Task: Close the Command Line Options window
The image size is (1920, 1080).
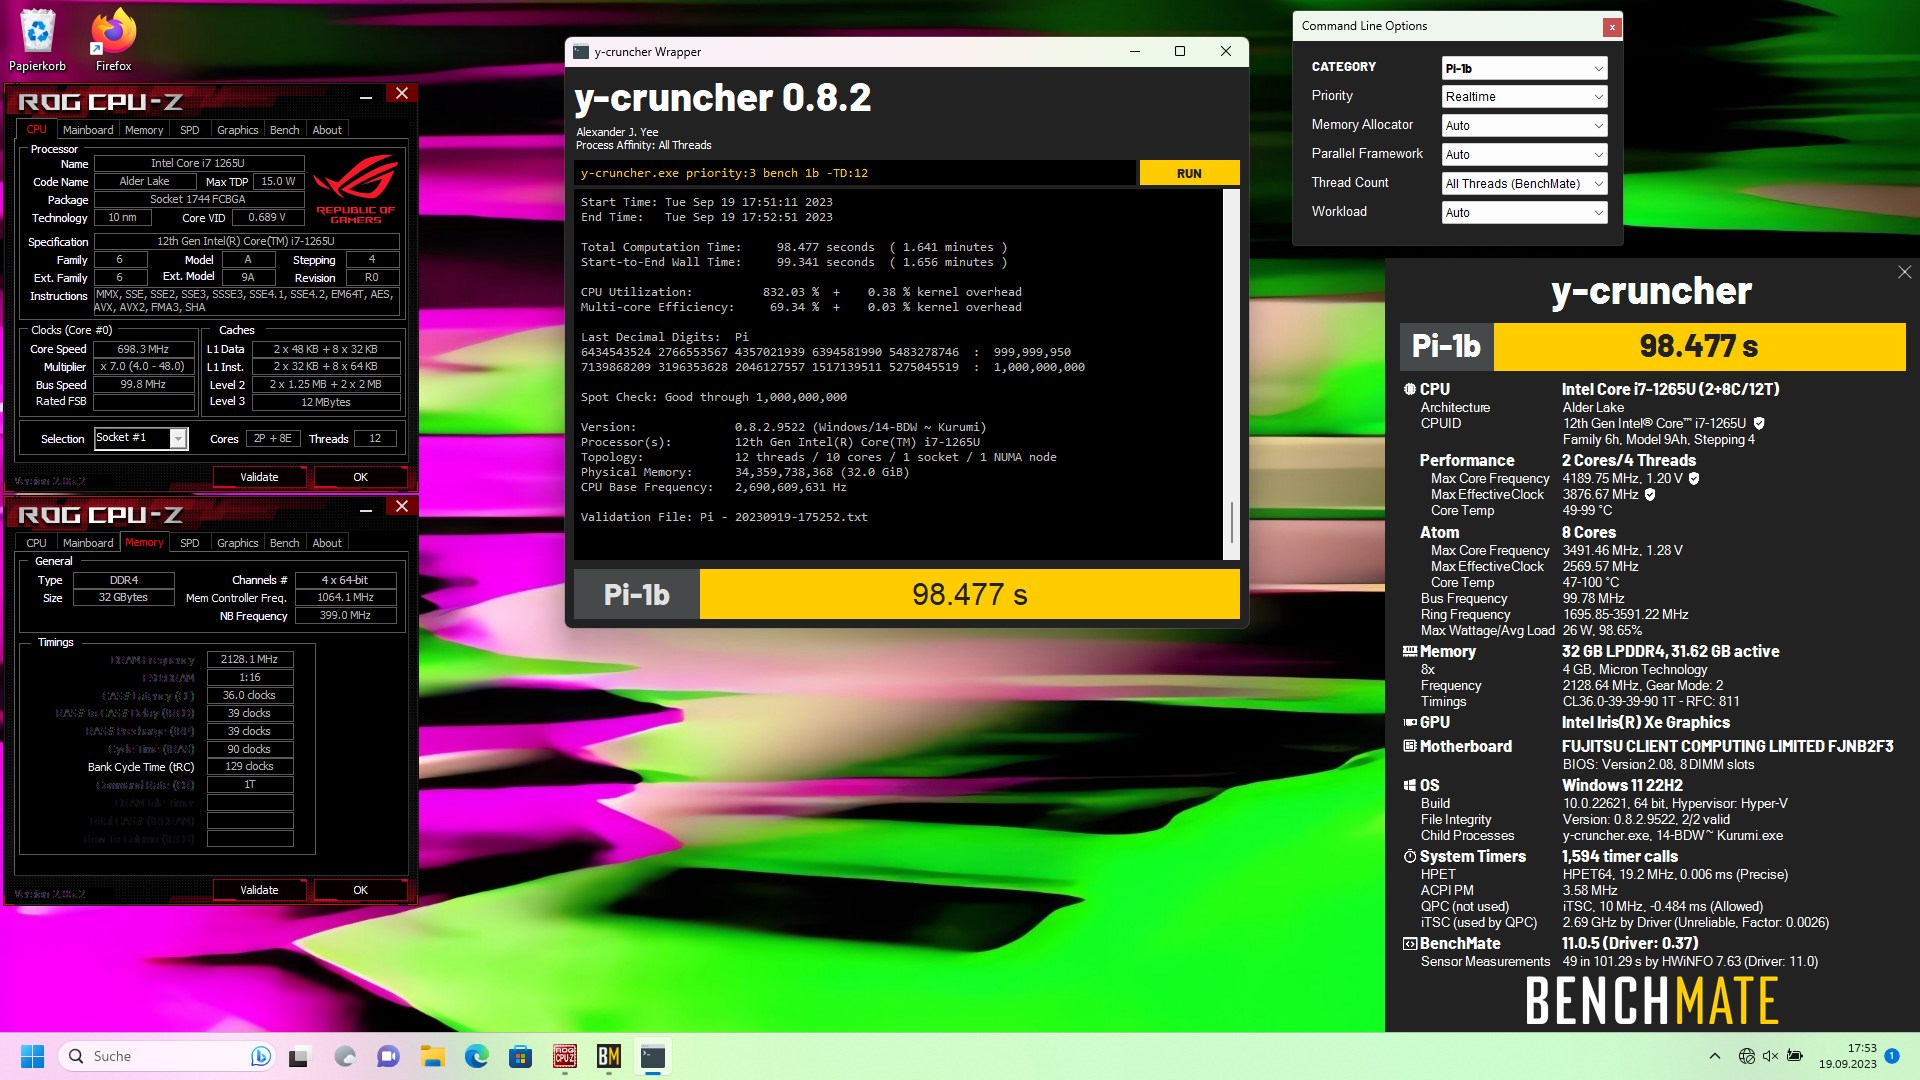Action: point(1611,27)
